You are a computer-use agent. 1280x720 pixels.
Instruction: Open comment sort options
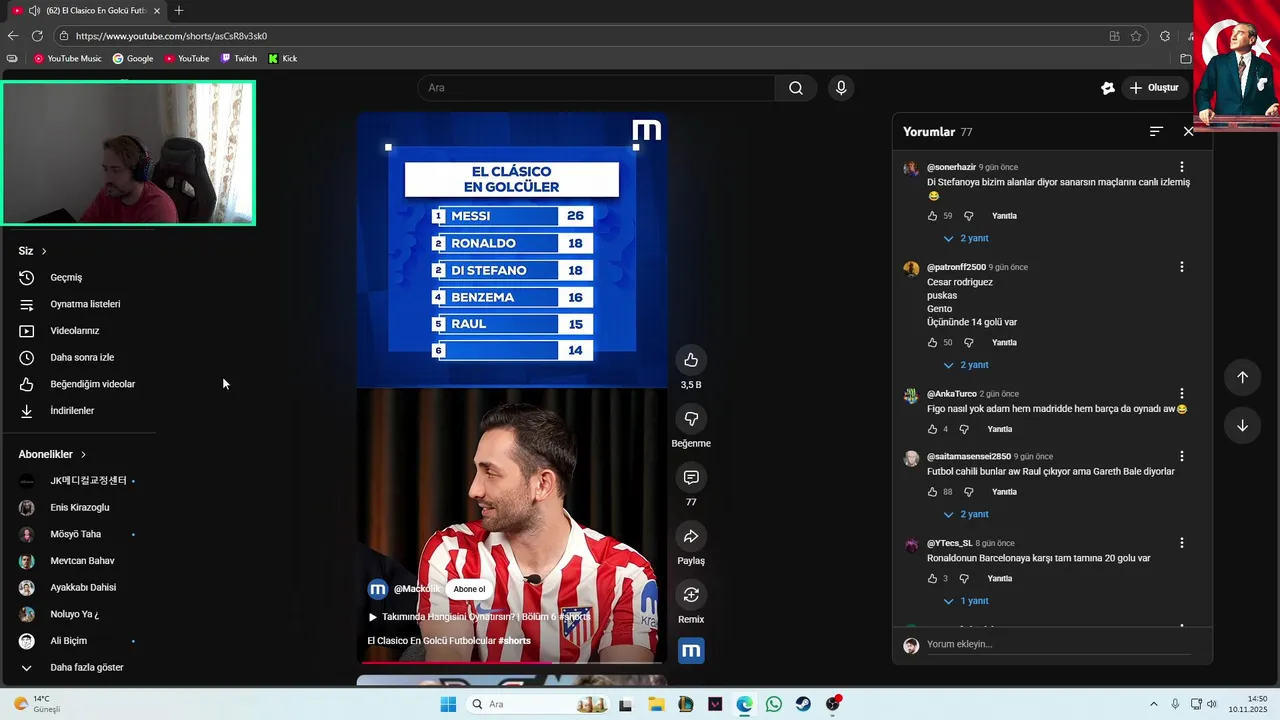pyautogui.click(x=1156, y=131)
